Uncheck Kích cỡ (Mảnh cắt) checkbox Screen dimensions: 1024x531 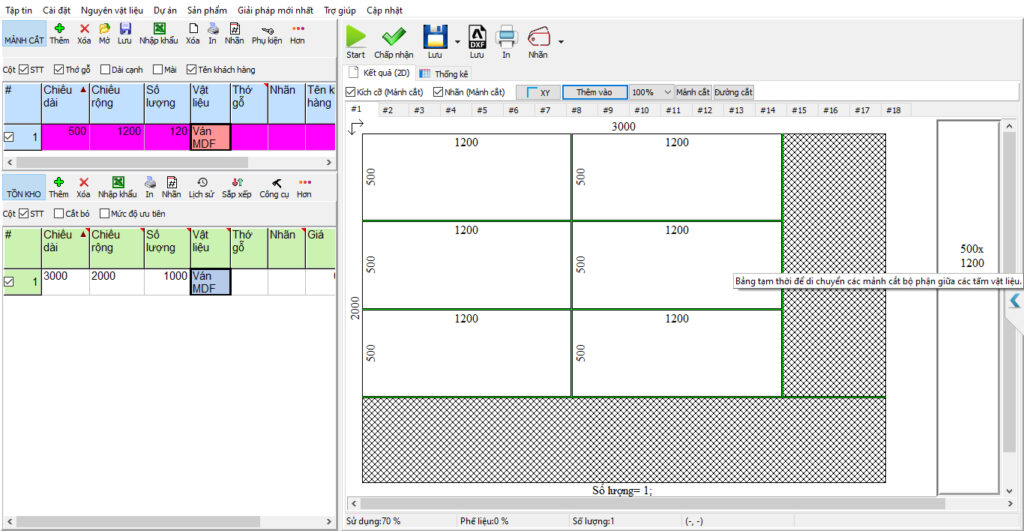coord(351,92)
